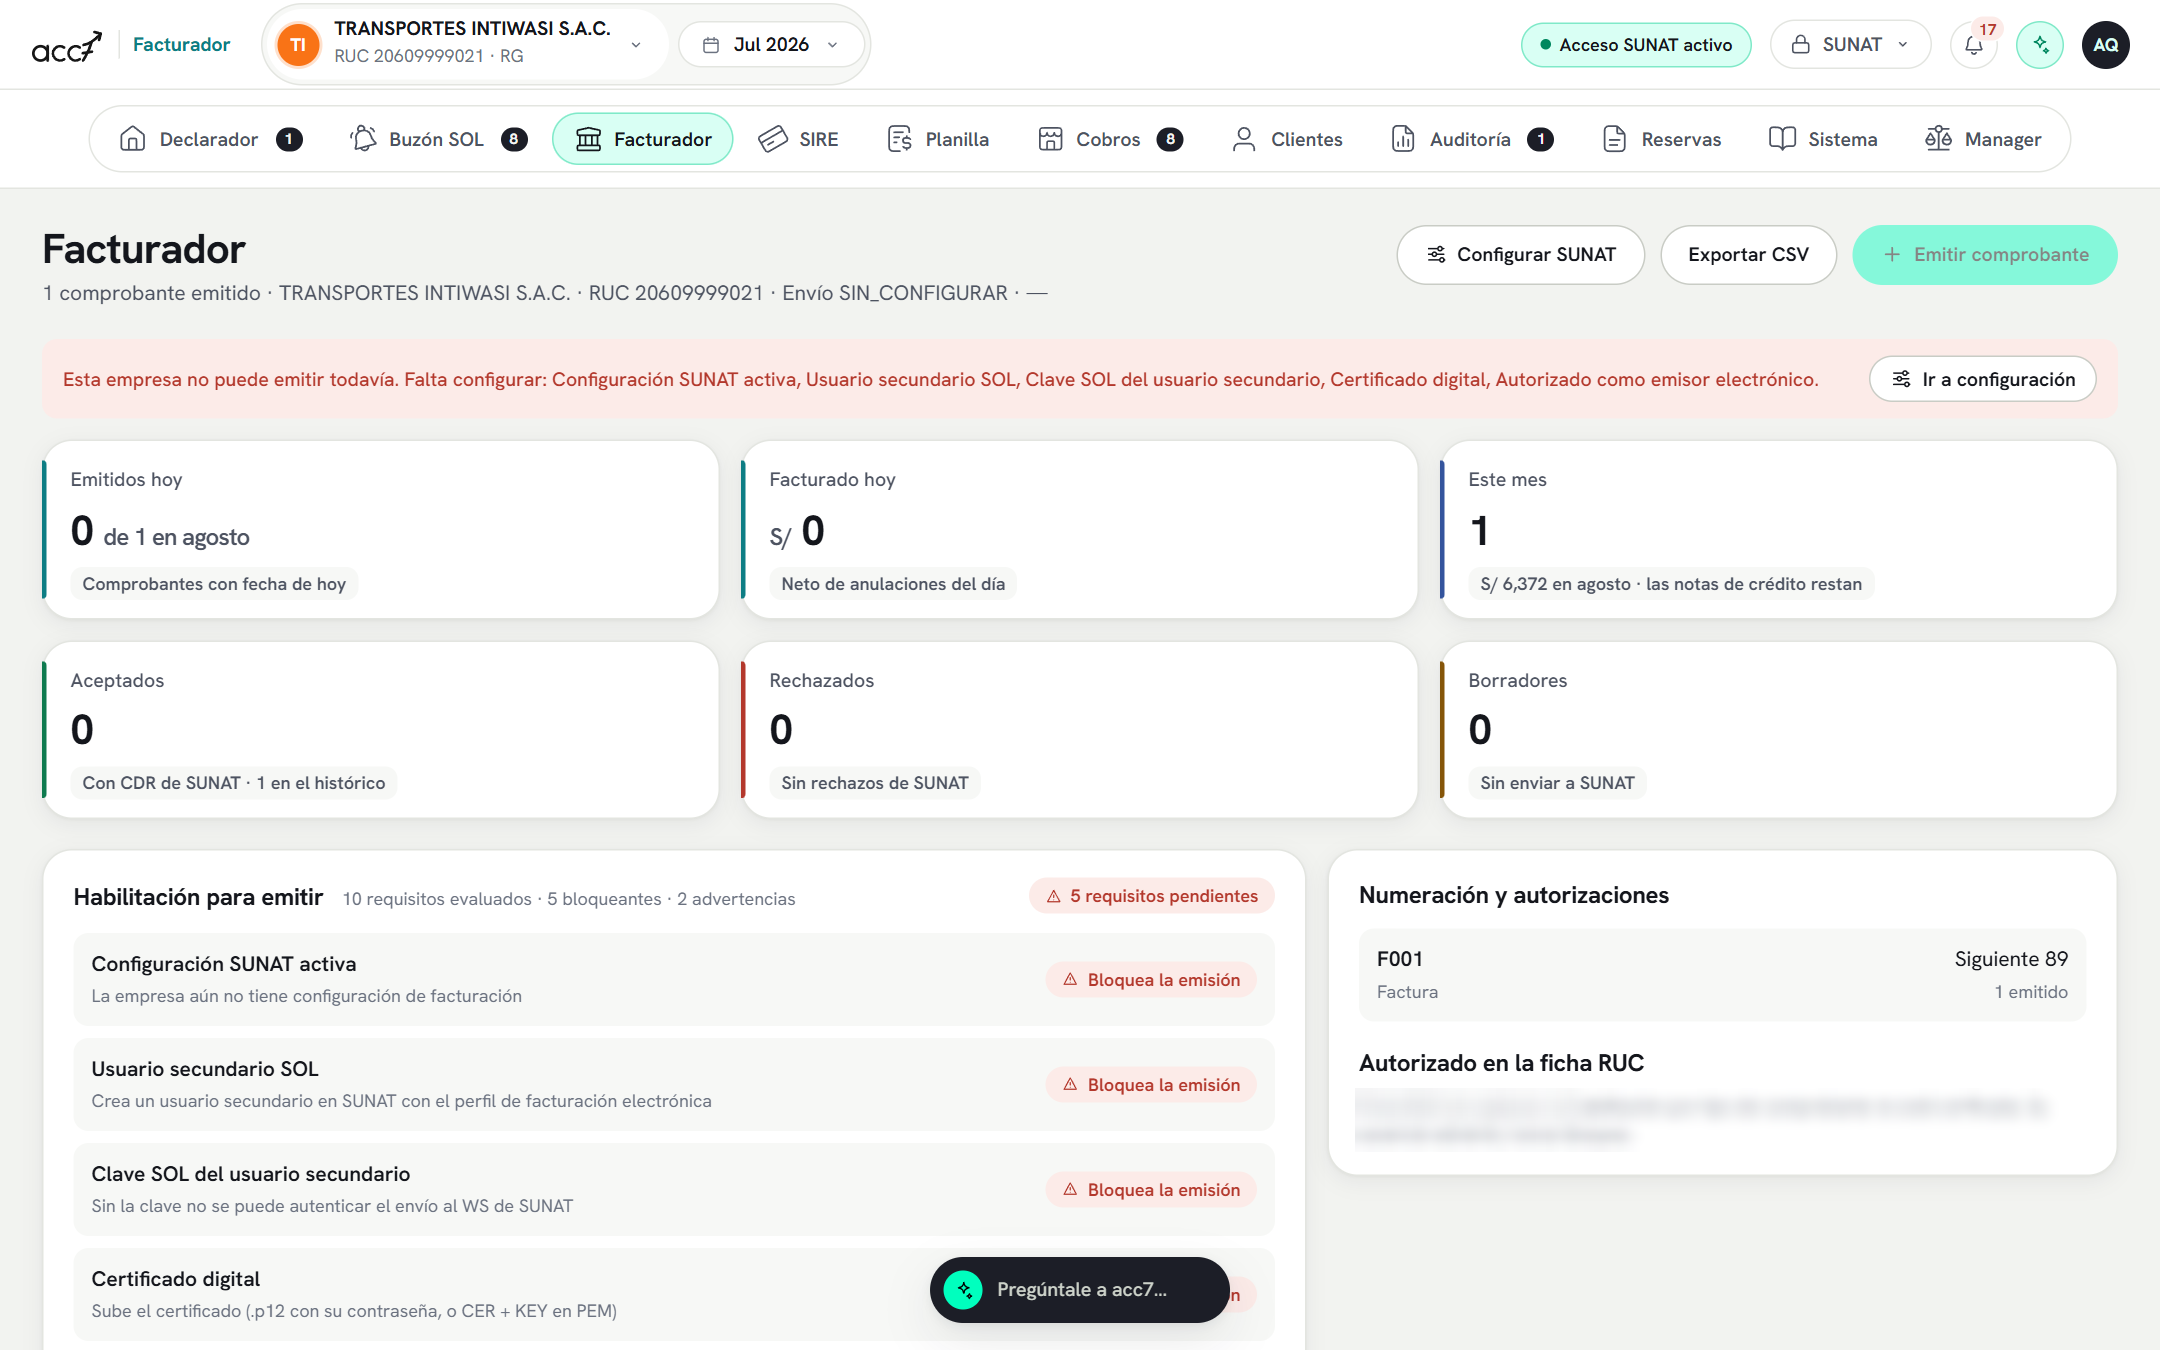Open the Rechazados card

coord(1079,730)
